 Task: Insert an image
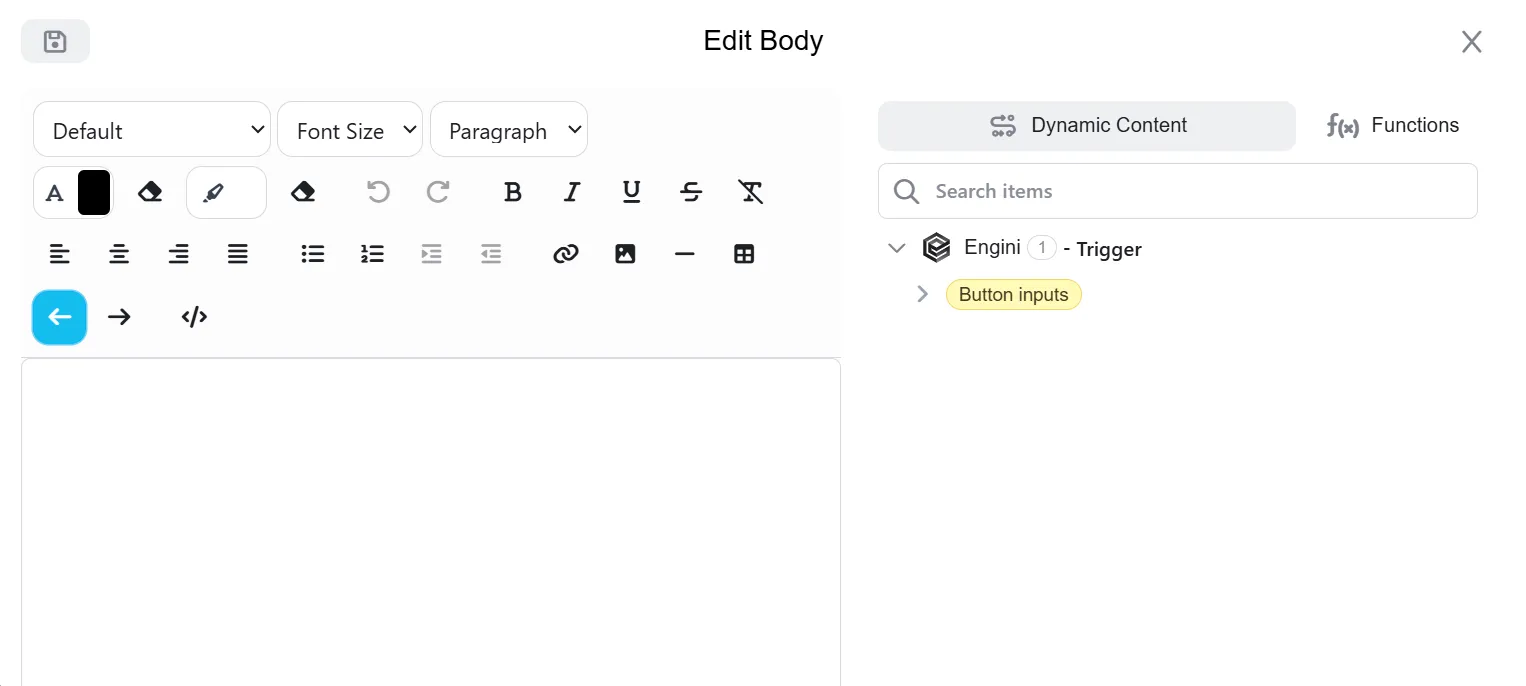625,255
